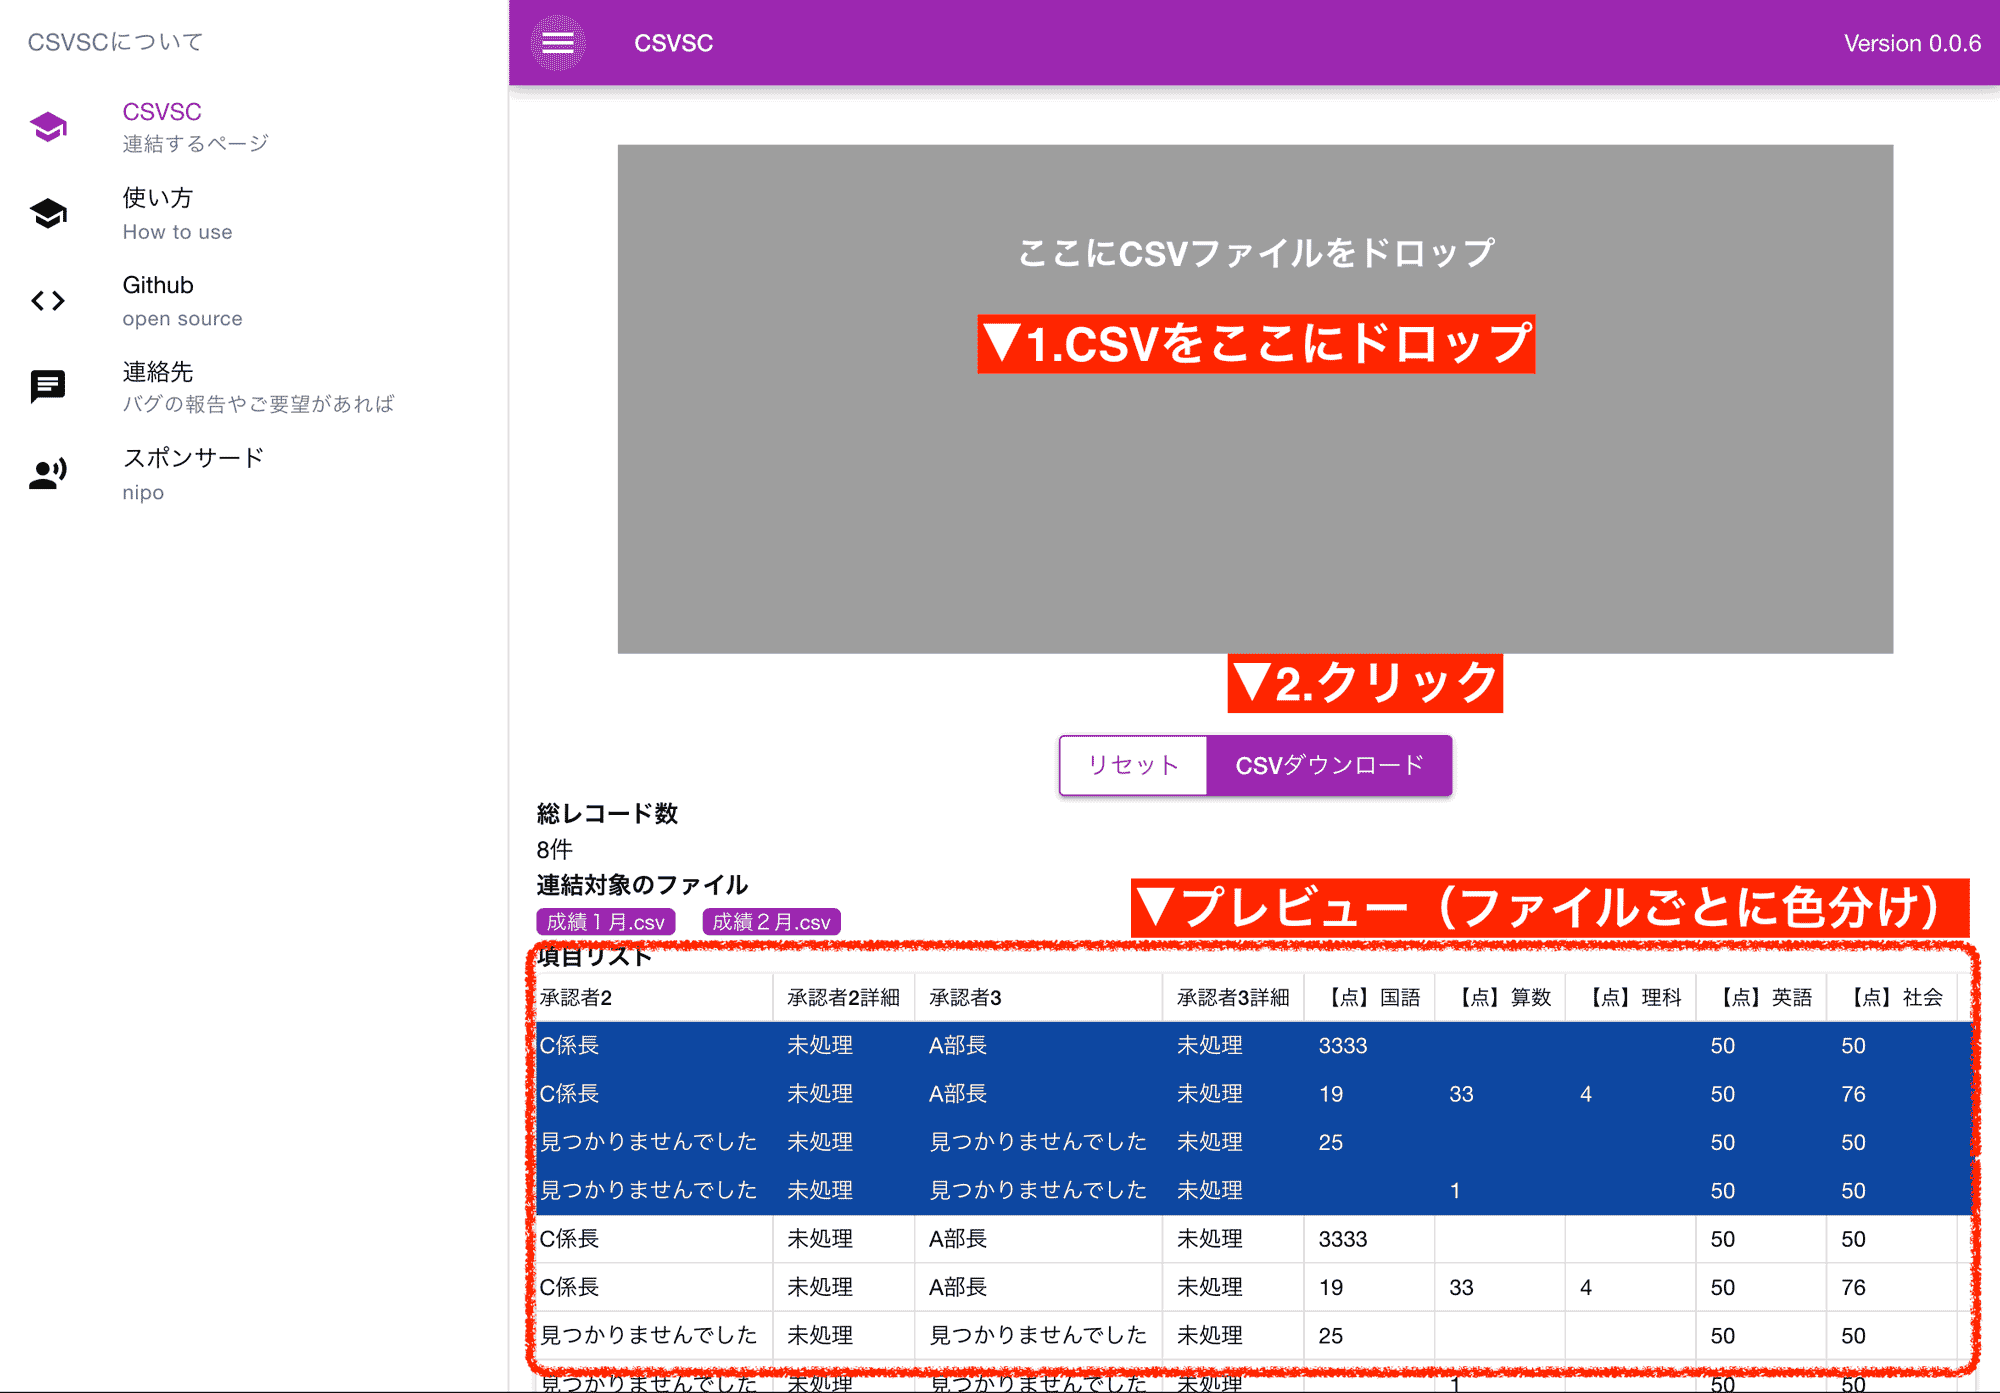
Task: Open the hamburger navigation menu
Action: pos(557,42)
